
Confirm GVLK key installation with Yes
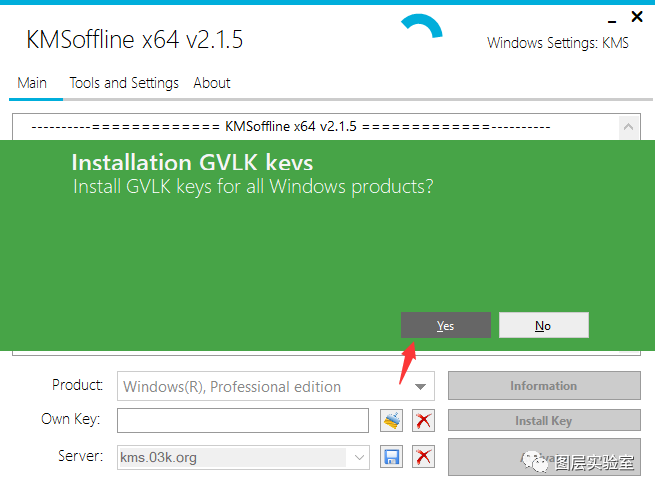coord(446,325)
